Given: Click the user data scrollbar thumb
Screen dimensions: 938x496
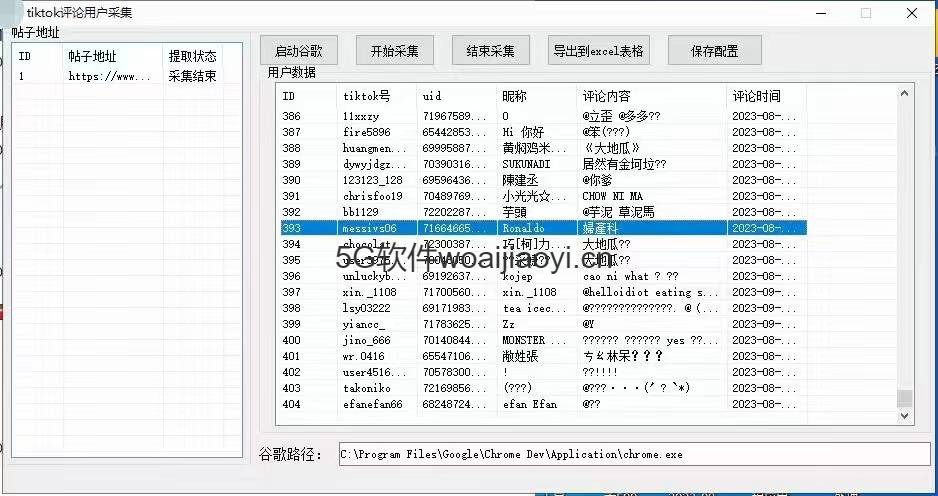Looking at the screenshot, I should [x=904, y=398].
